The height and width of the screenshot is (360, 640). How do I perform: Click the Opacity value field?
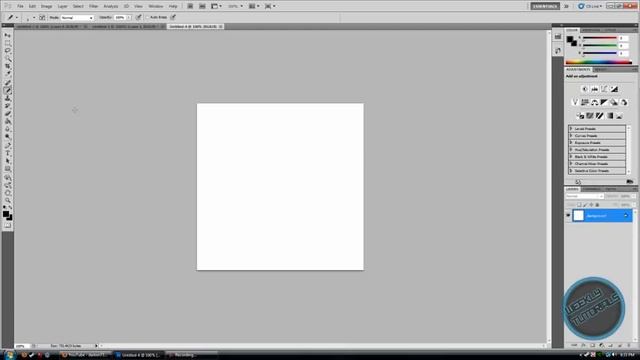[x=120, y=18]
